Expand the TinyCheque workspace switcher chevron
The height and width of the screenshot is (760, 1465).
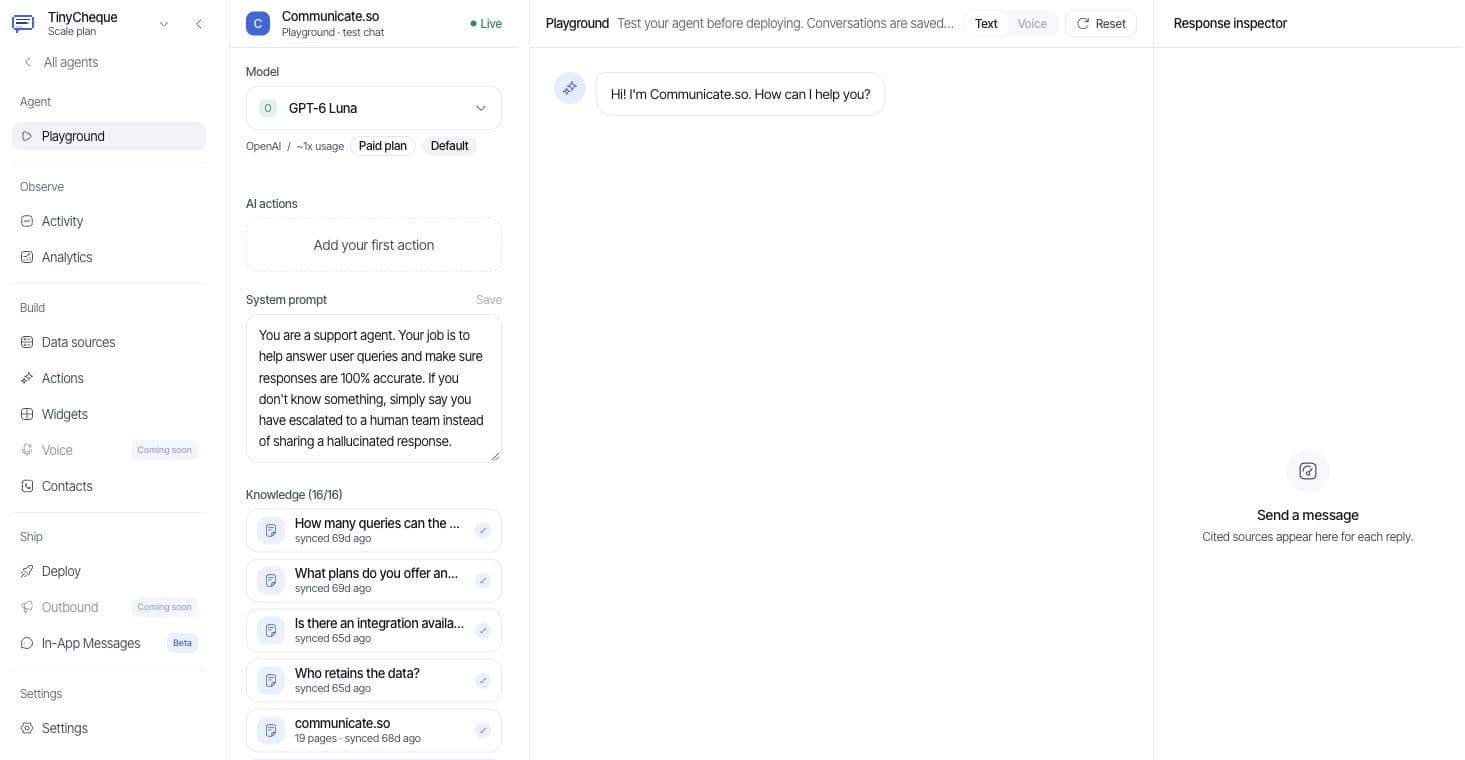click(164, 24)
